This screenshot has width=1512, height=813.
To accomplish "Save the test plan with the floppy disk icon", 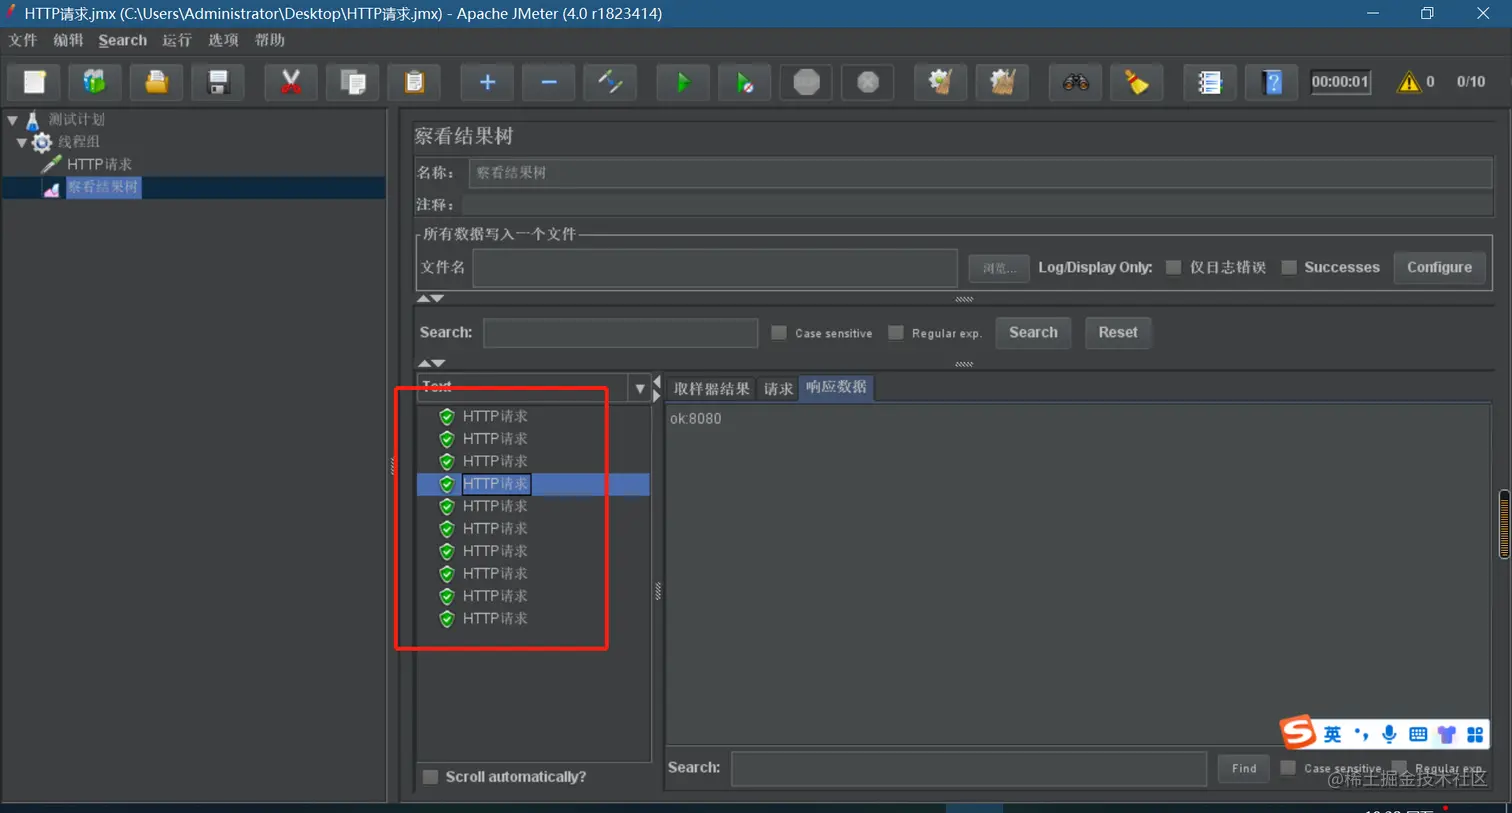I will click(x=218, y=82).
